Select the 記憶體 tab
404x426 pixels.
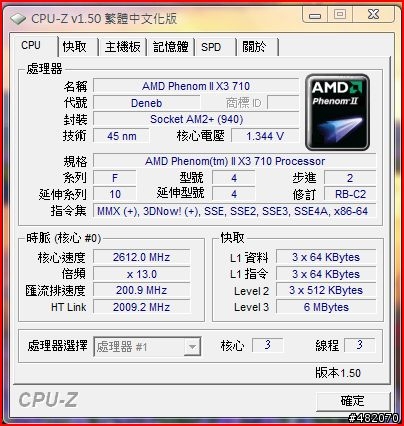(171, 47)
